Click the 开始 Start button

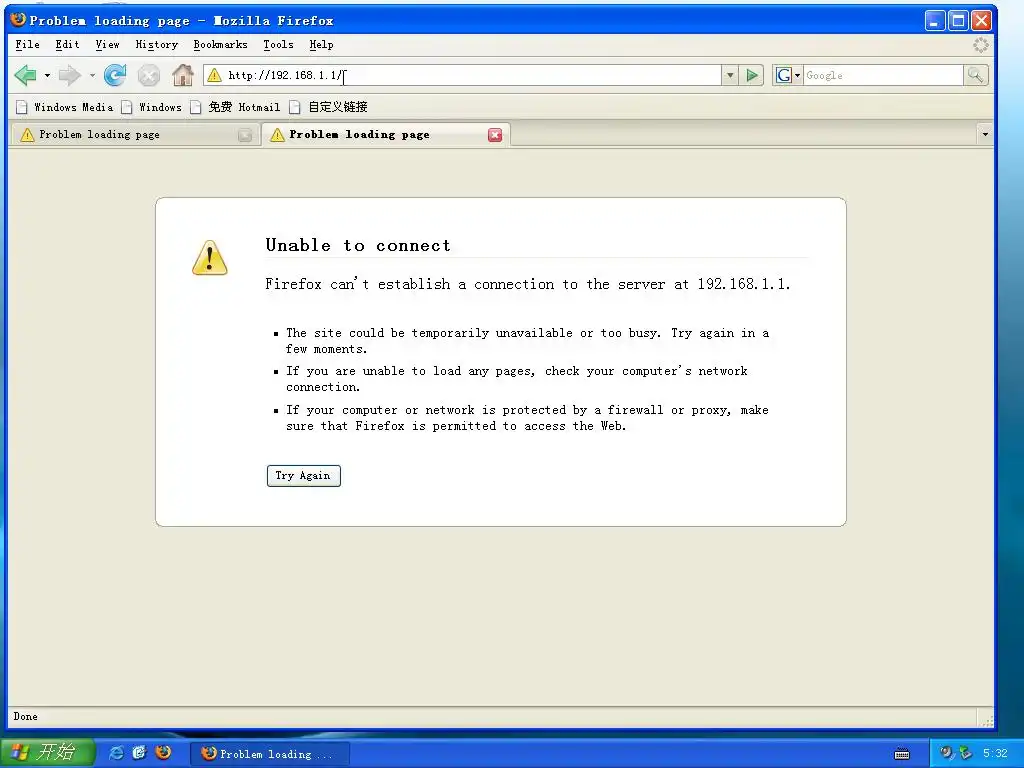[47, 752]
